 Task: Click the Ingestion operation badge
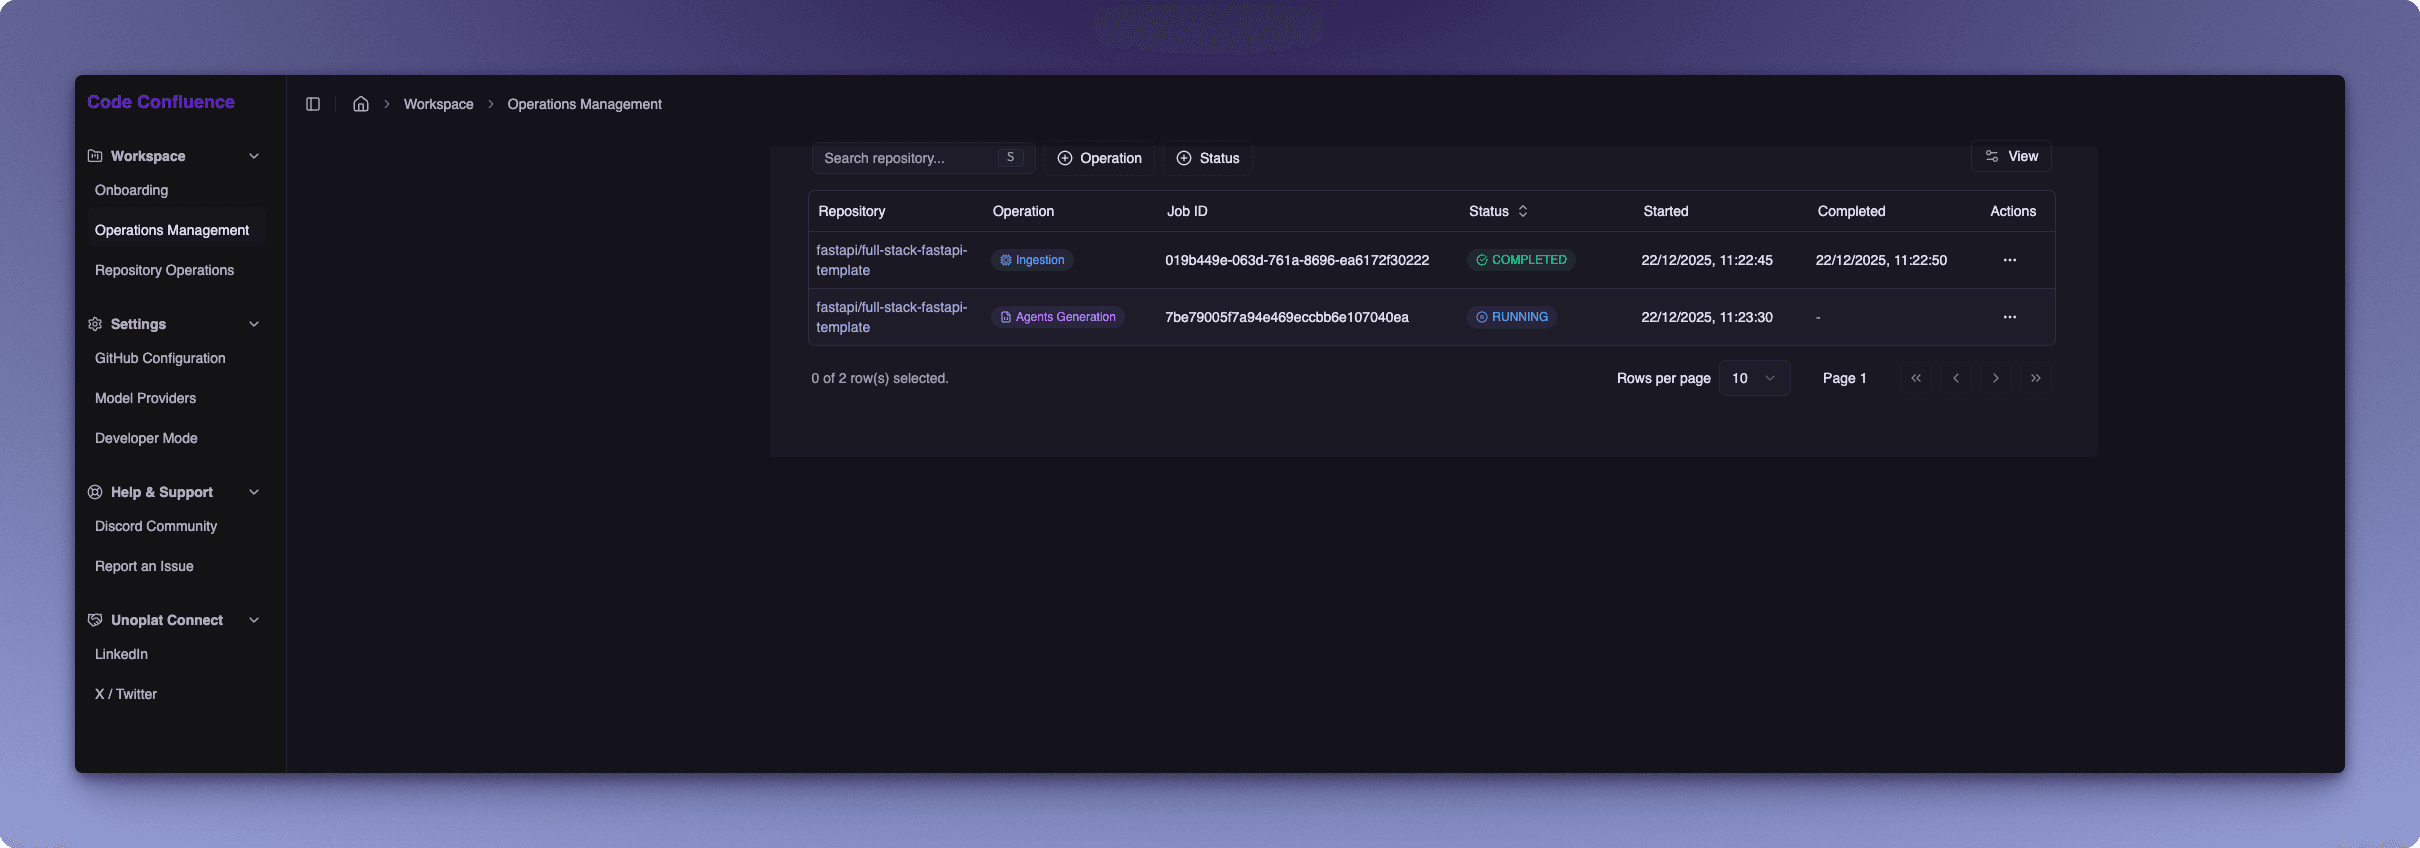tap(1032, 260)
